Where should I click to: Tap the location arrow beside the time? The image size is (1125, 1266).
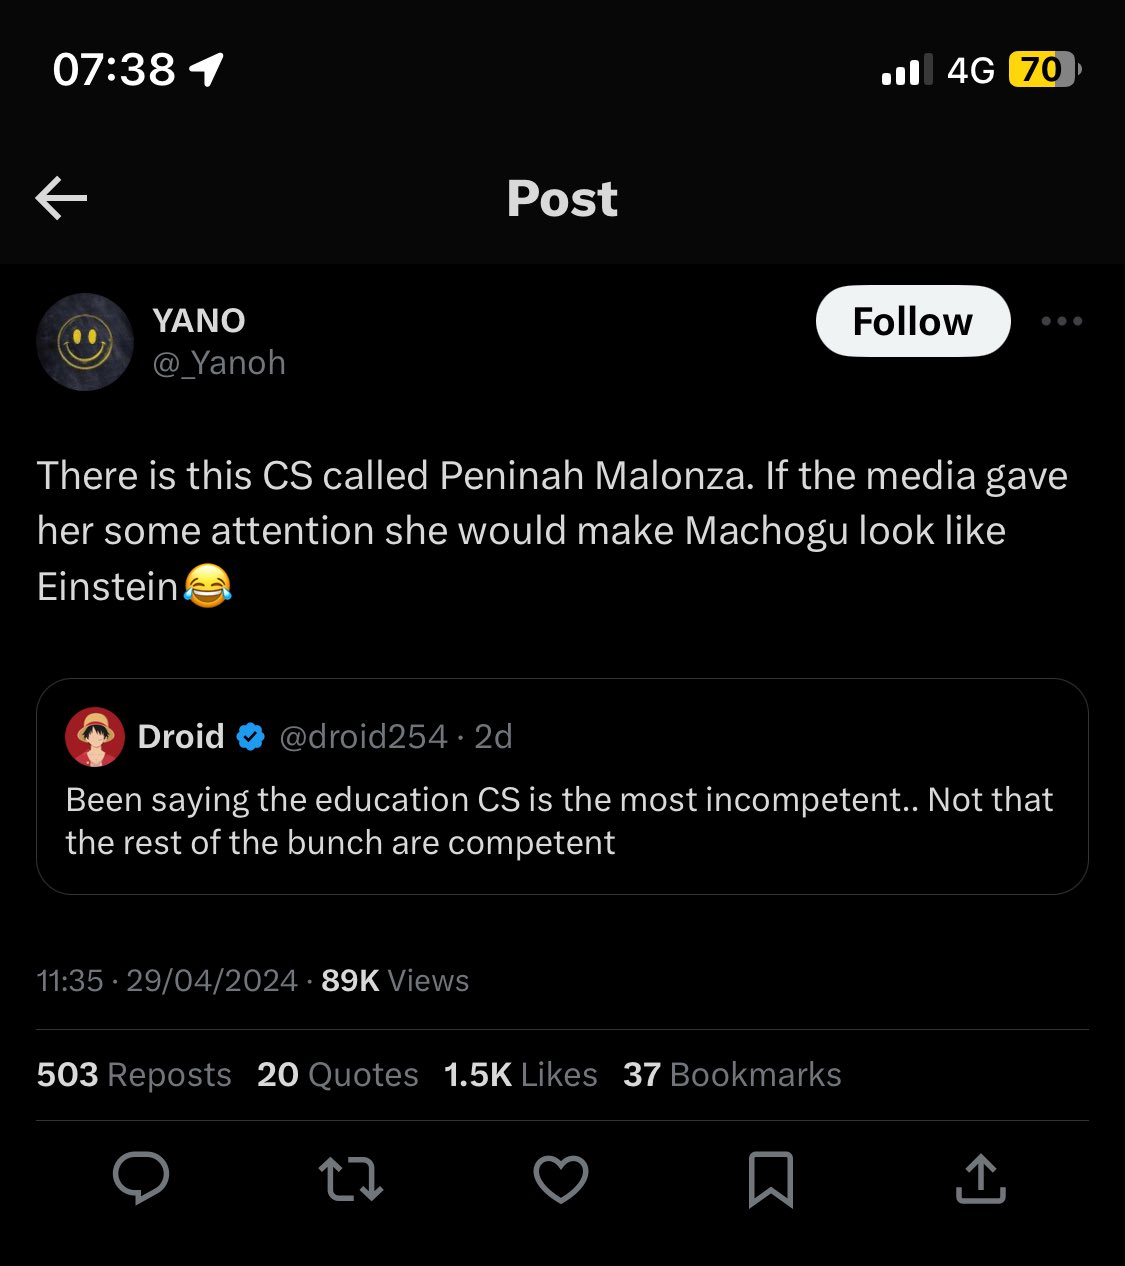click(x=206, y=69)
